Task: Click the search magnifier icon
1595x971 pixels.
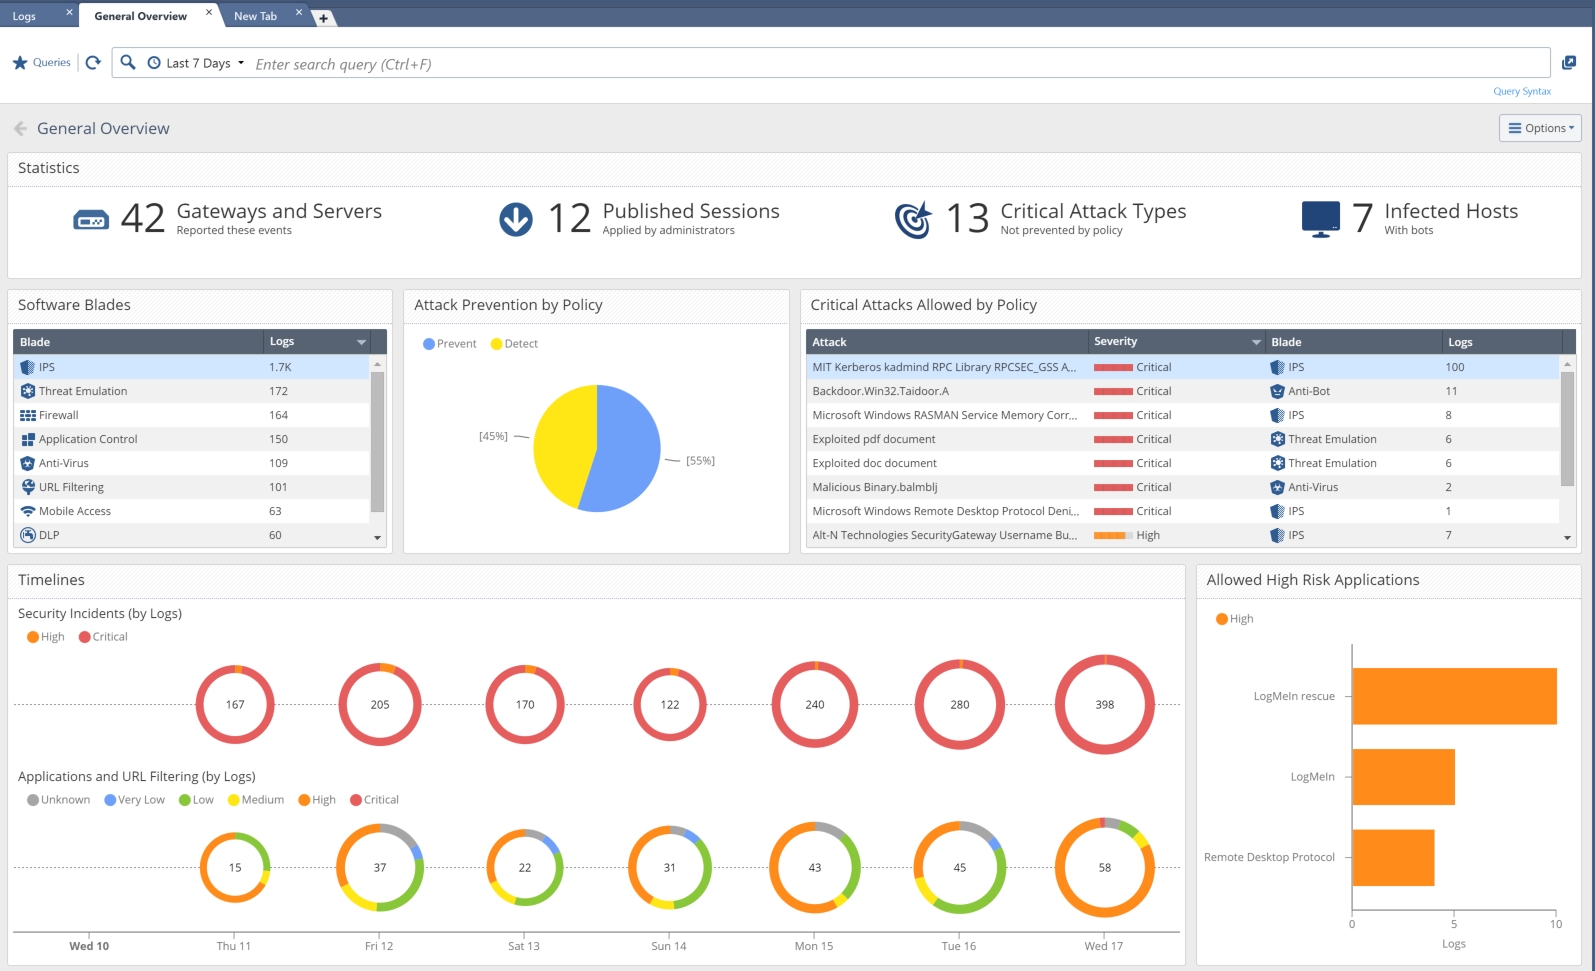Action: [128, 63]
